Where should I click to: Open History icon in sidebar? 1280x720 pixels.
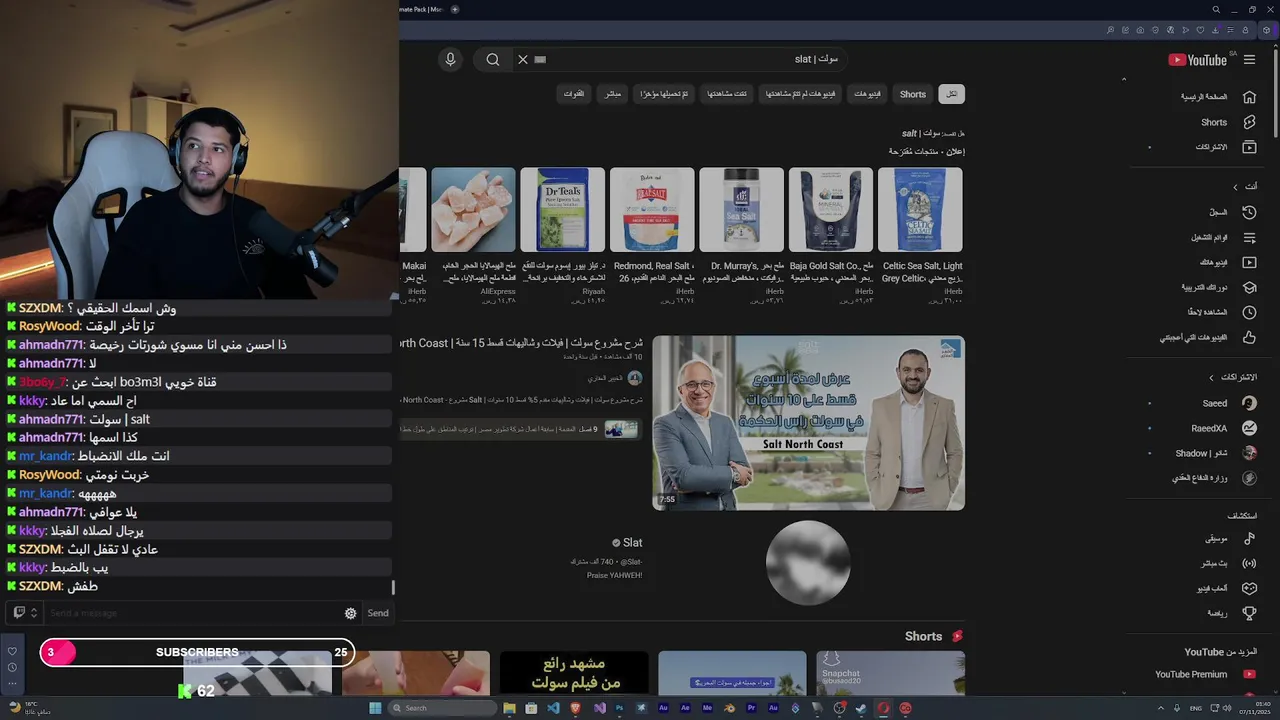pyautogui.click(x=1249, y=212)
